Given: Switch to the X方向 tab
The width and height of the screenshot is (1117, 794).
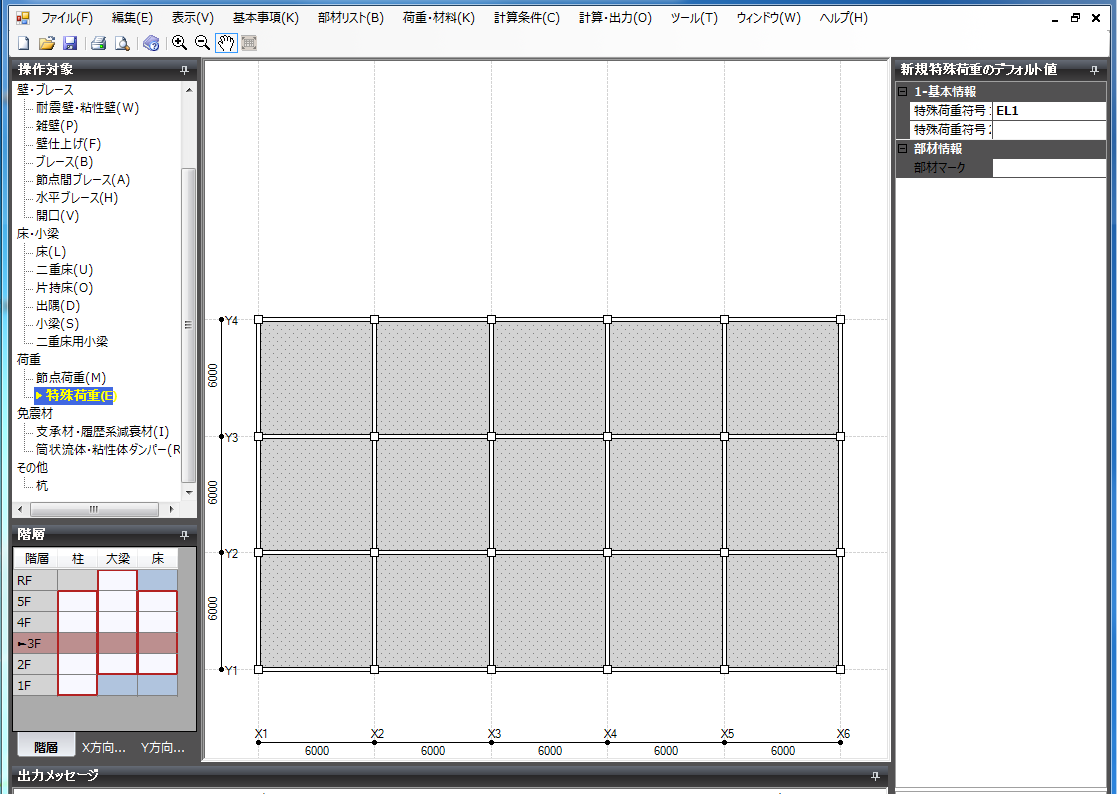Looking at the screenshot, I should pos(103,747).
